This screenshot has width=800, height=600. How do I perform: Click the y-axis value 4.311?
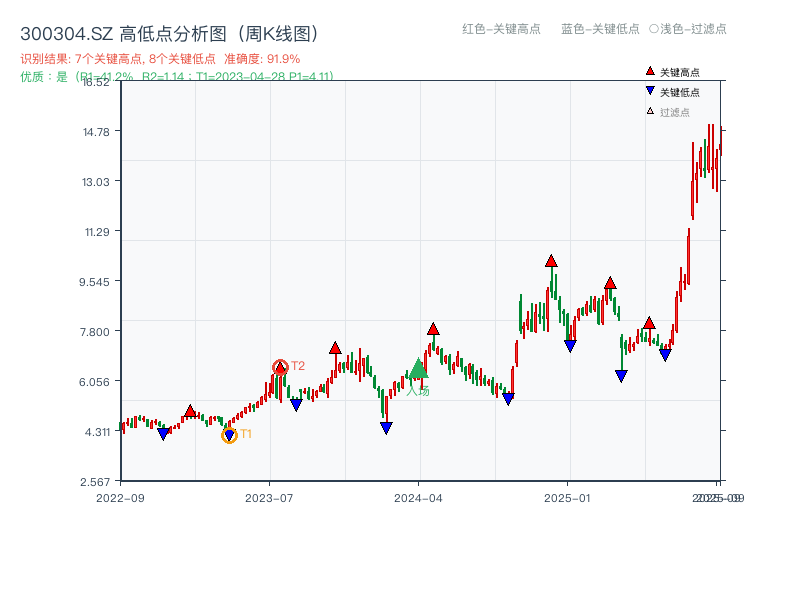(x=97, y=432)
